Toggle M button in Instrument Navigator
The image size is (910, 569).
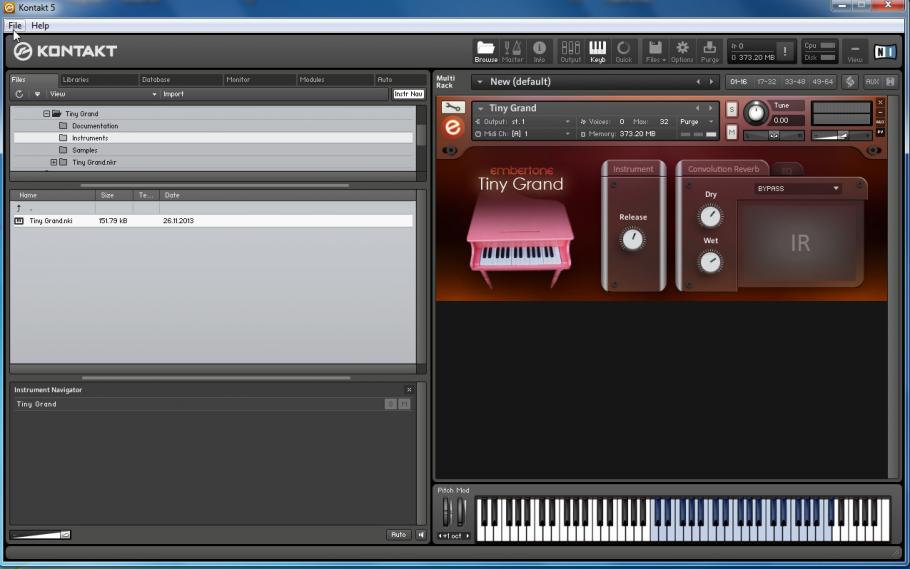(405, 404)
